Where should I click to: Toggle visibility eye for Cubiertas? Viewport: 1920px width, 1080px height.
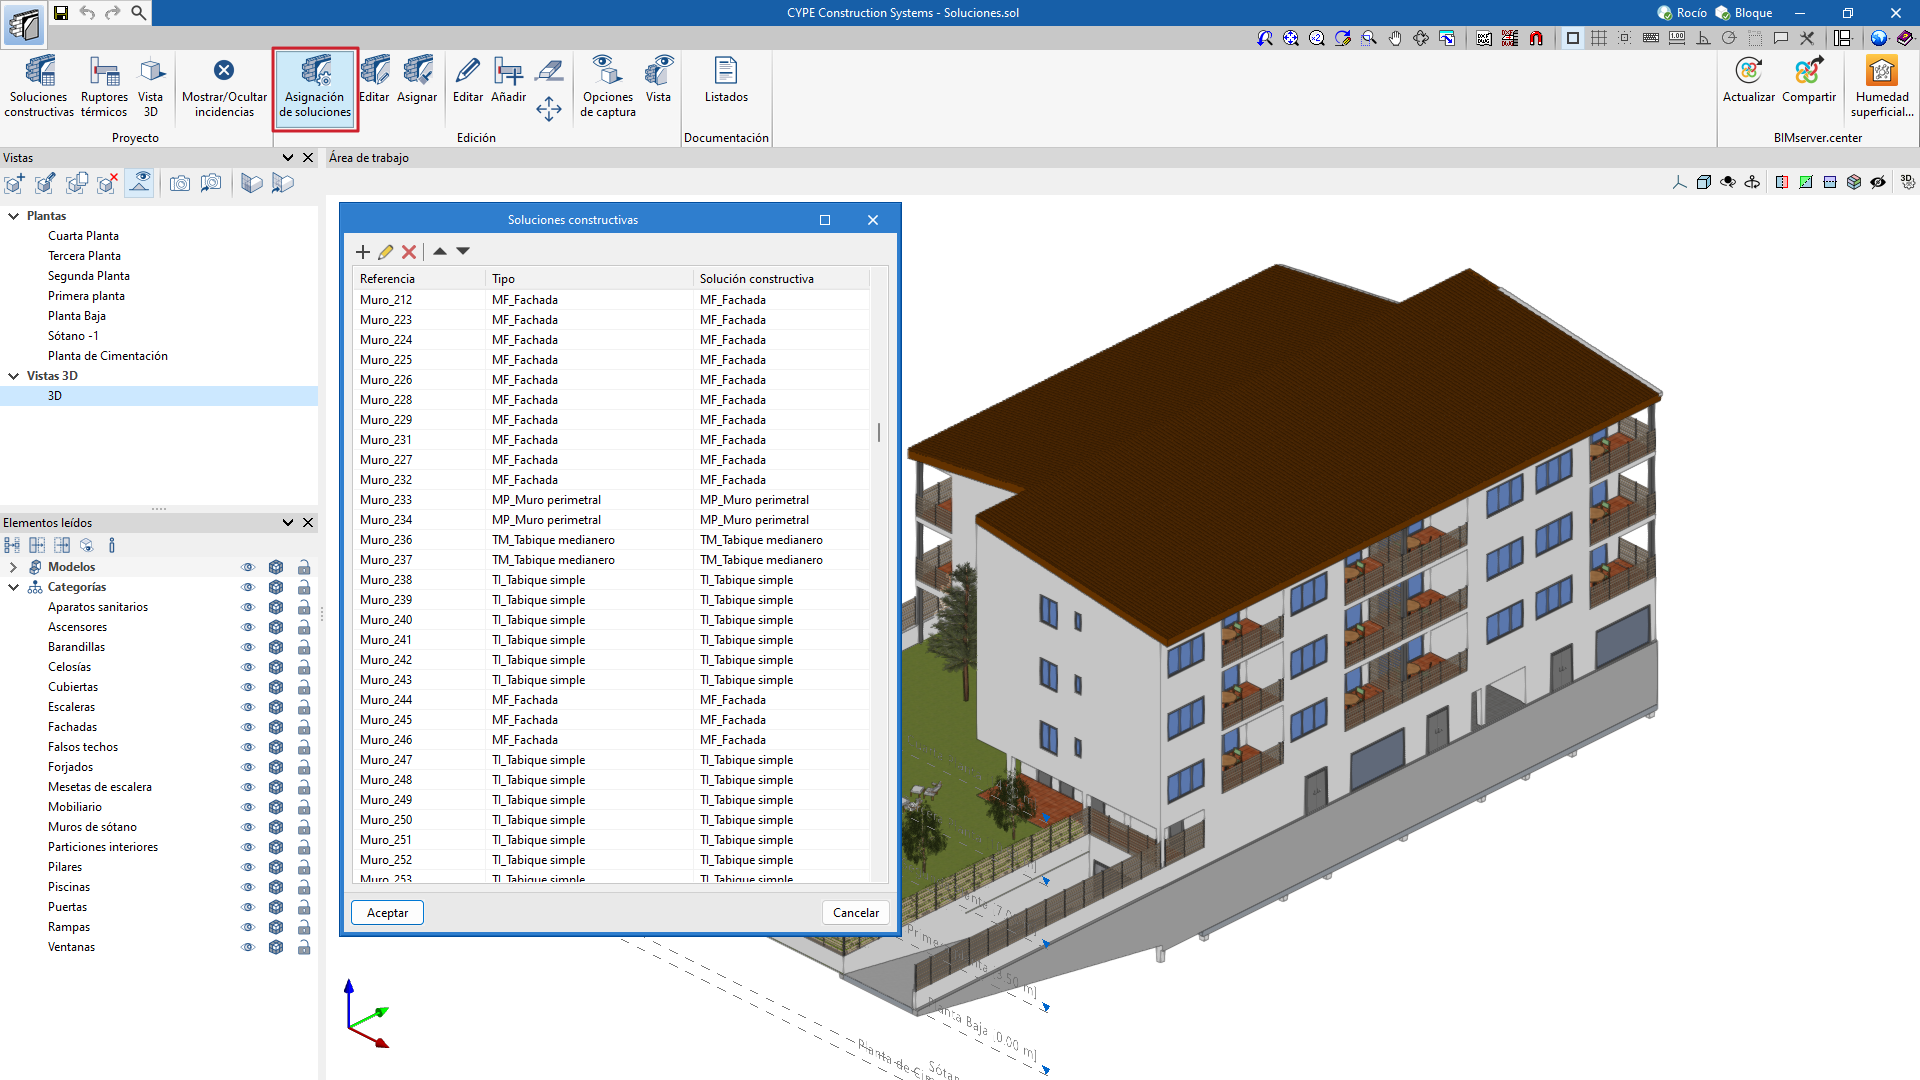(248, 687)
